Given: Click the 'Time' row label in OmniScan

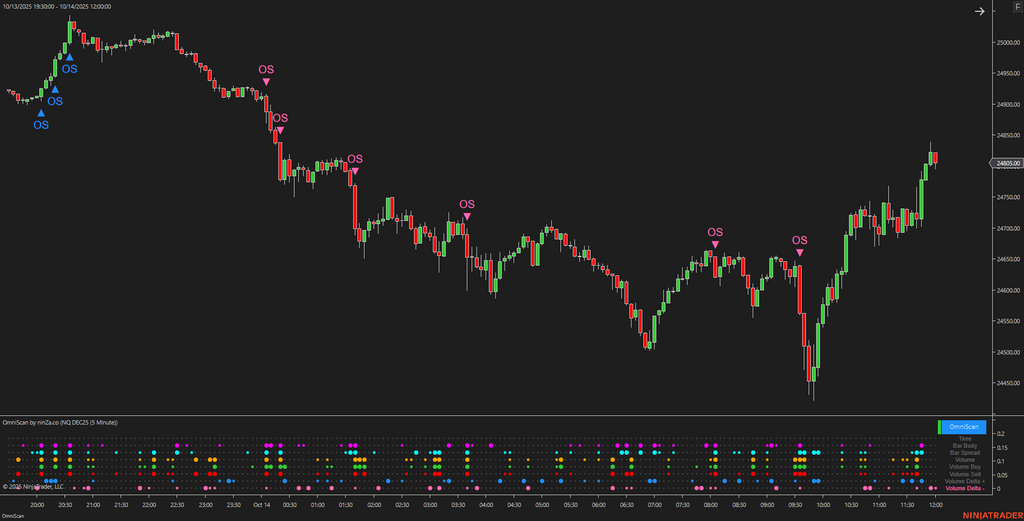Looking at the screenshot, I should click(x=965, y=439).
